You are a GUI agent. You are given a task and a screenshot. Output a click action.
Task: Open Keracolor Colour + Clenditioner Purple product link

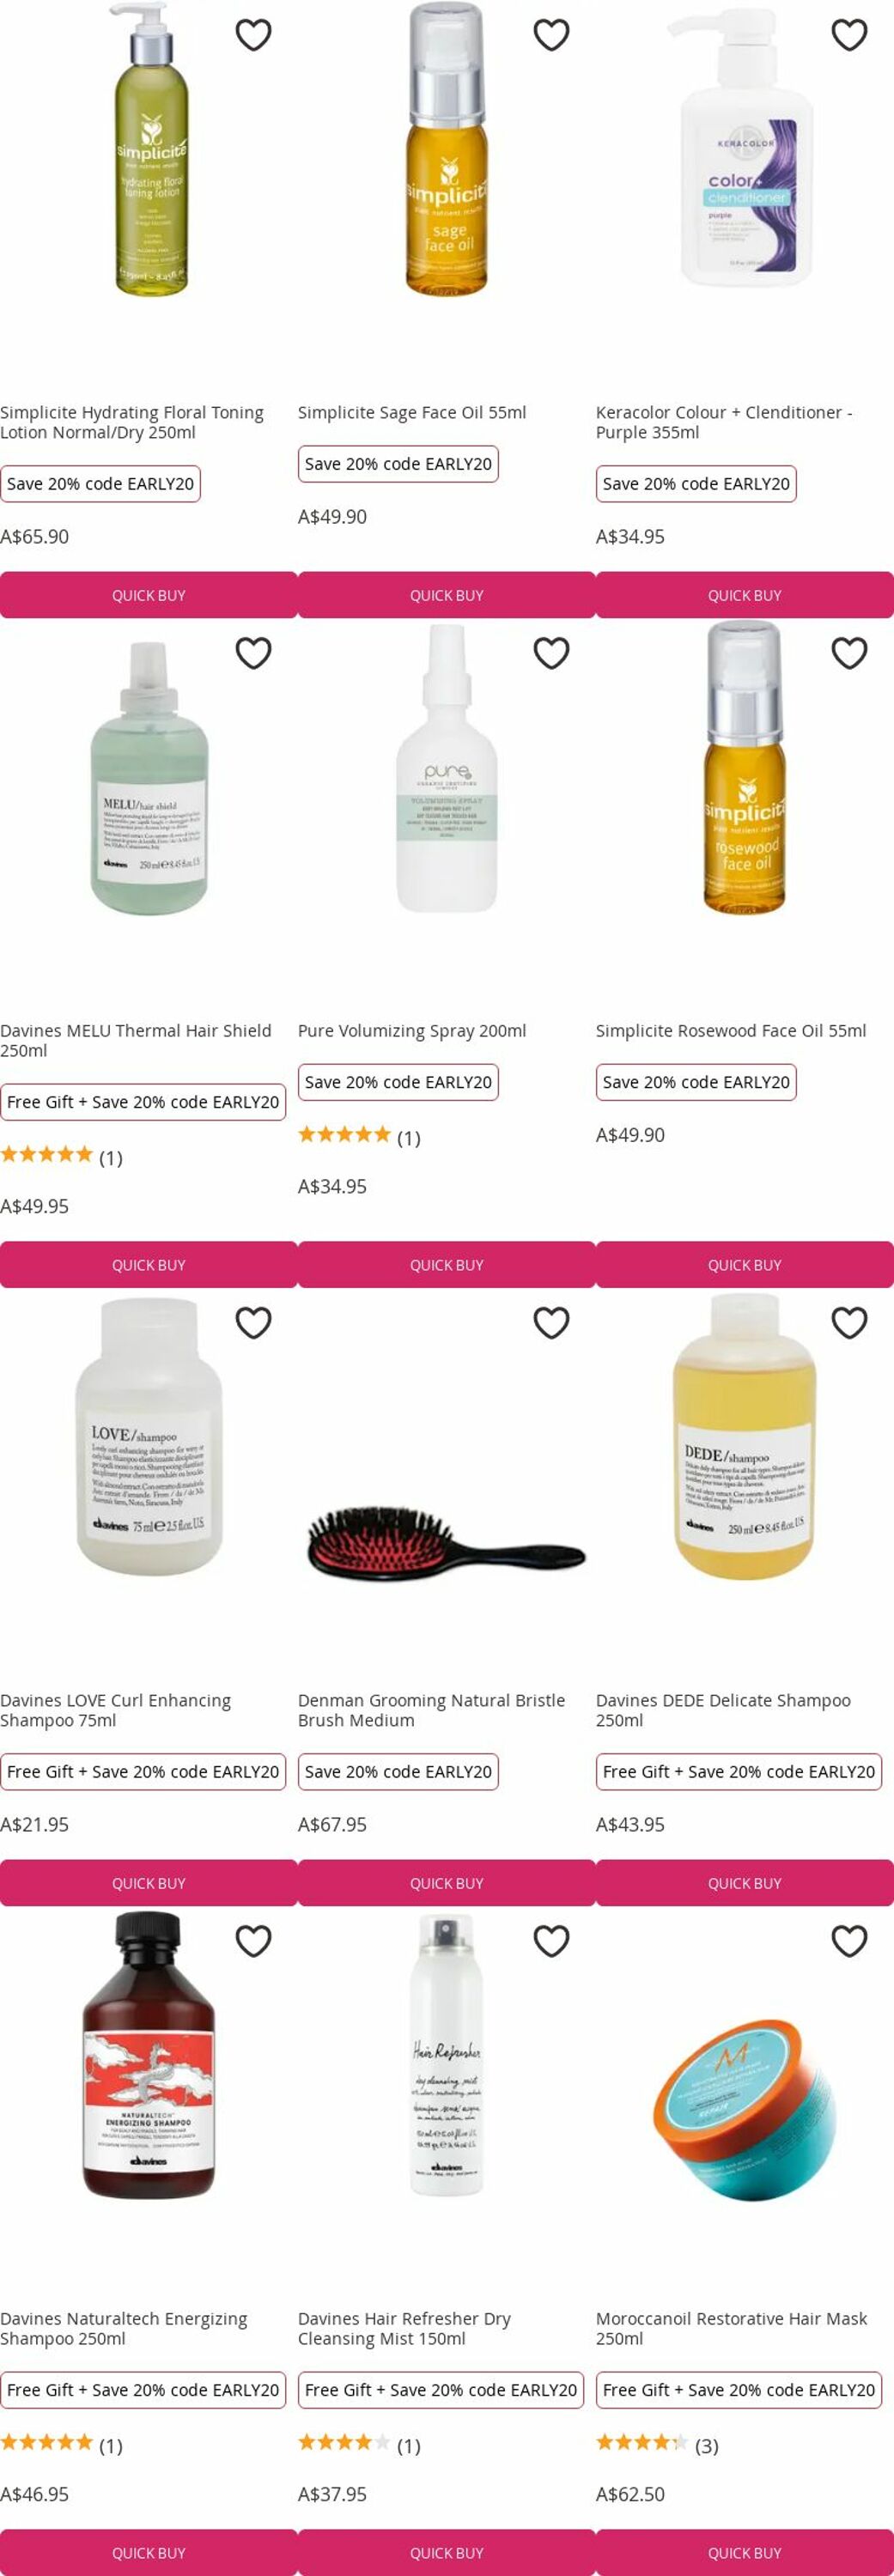tap(724, 422)
